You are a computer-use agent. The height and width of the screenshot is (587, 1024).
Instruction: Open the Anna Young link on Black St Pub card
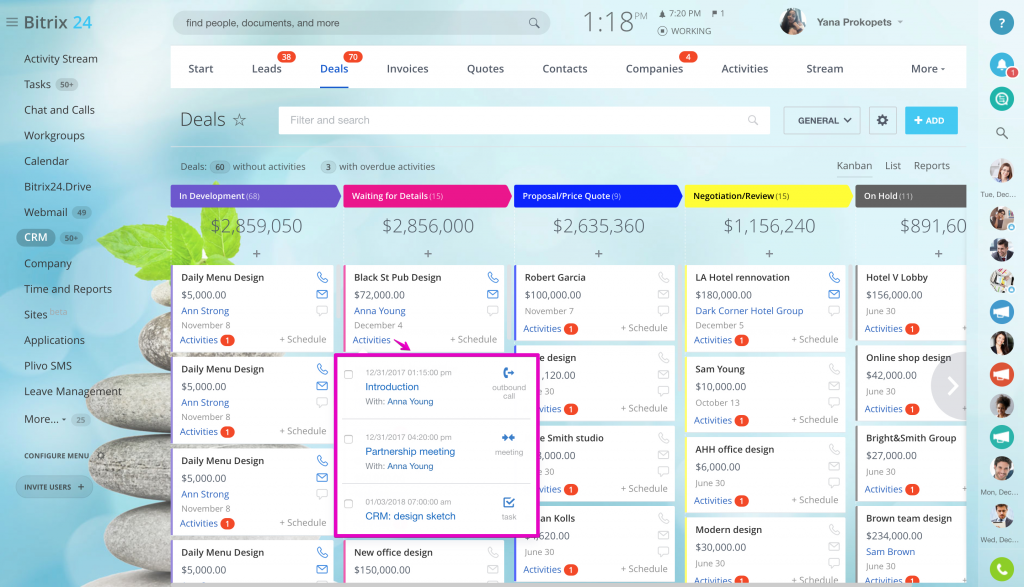(x=379, y=311)
